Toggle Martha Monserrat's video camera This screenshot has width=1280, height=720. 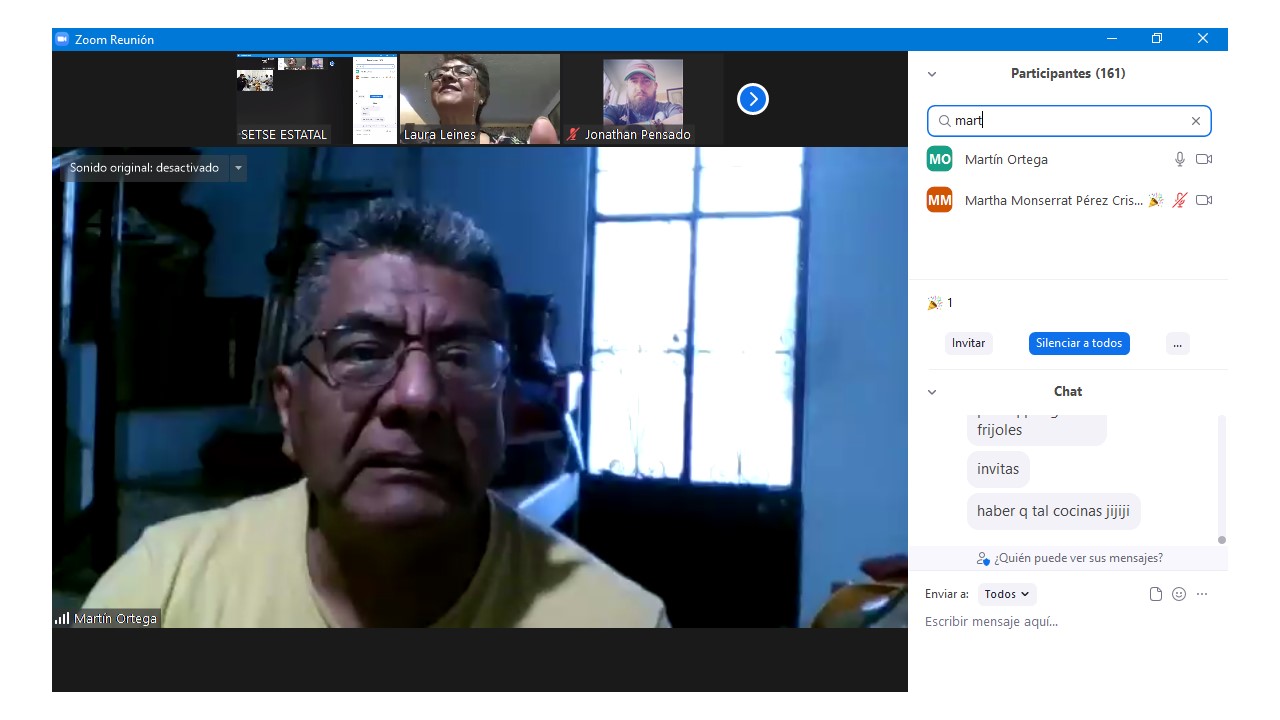[1204, 200]
